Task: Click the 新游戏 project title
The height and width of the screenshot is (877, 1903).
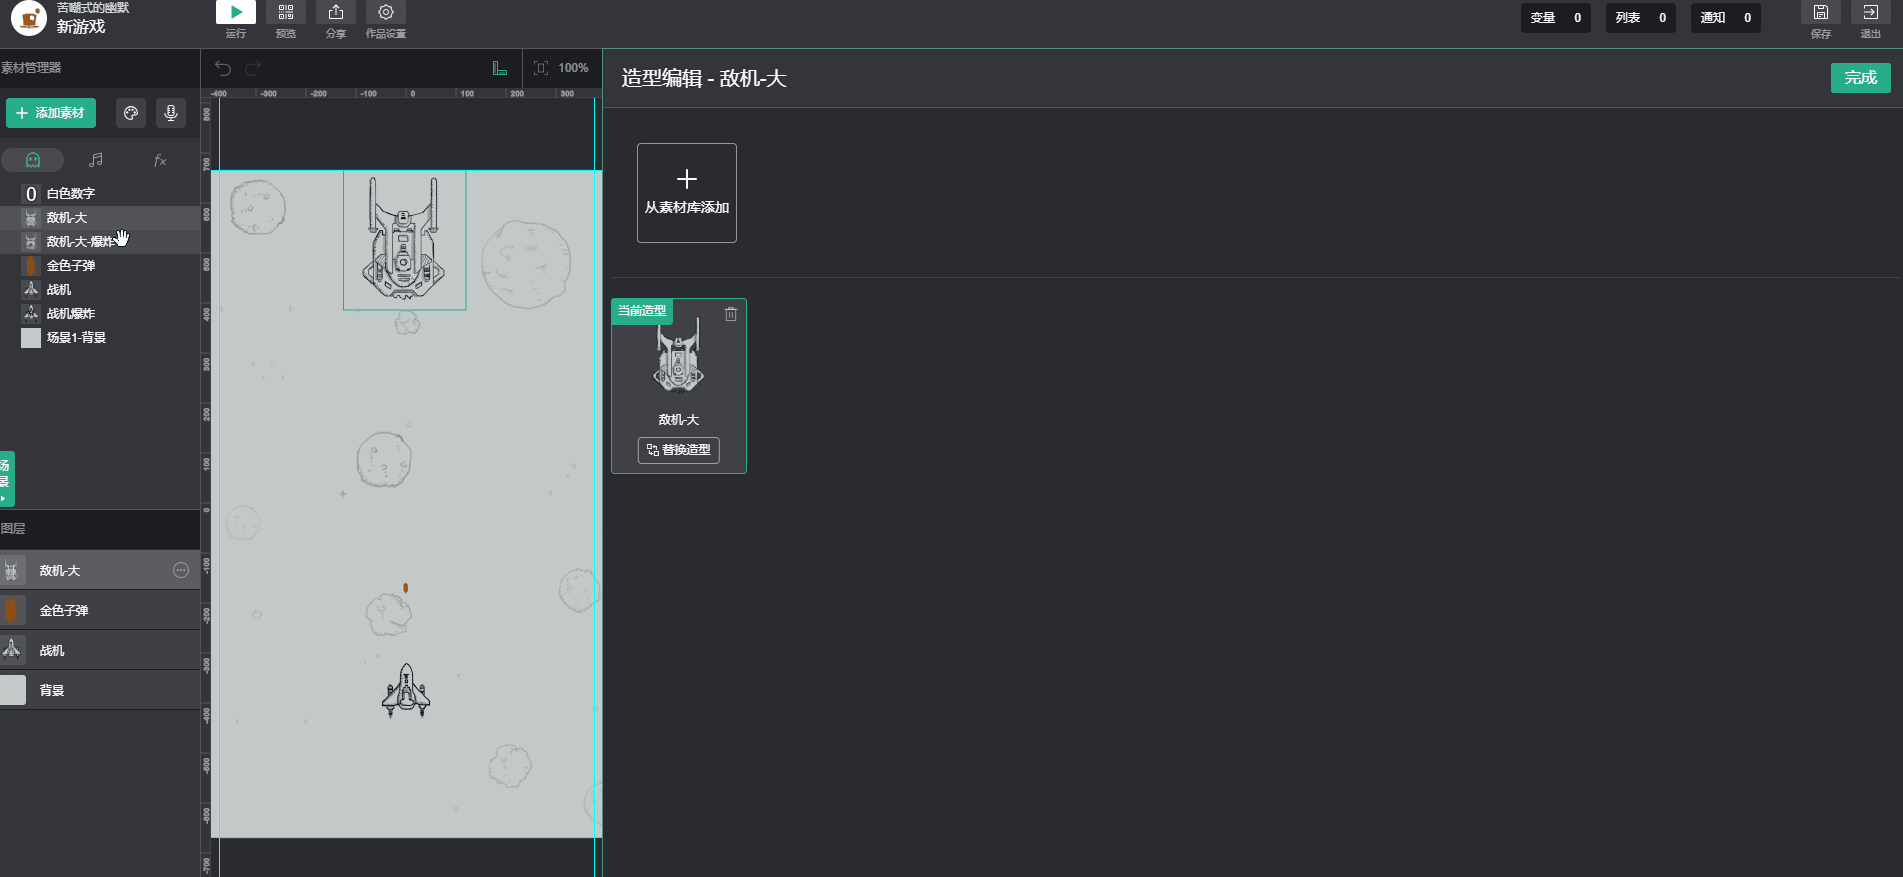Action: (81, 27)
